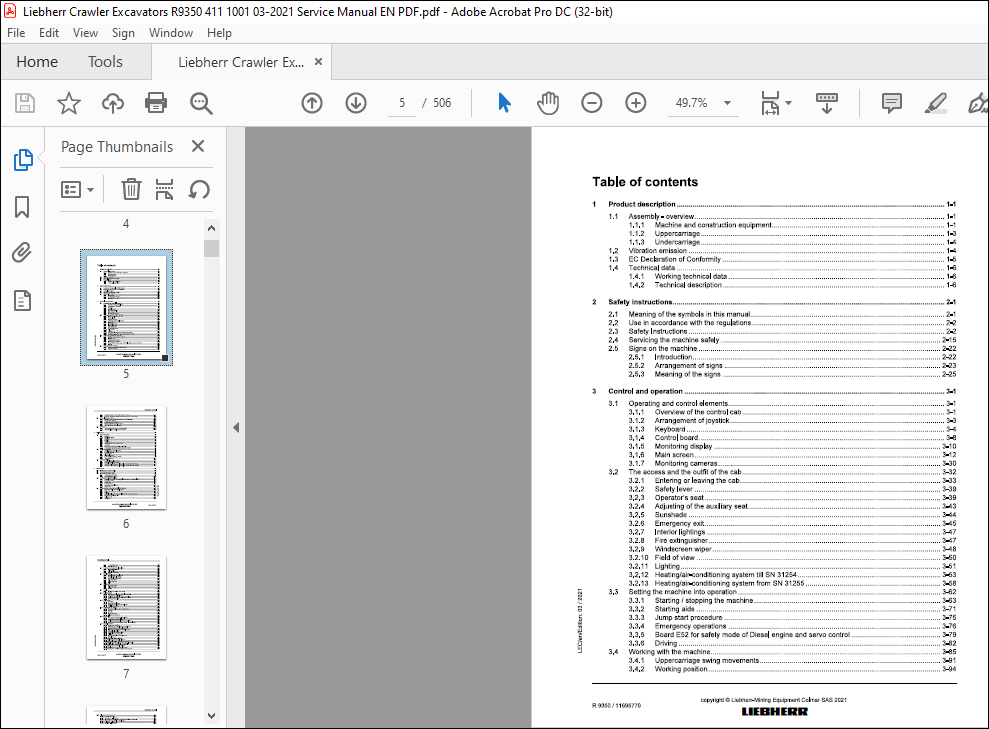Screen dimensions: 989x729
Task: Enable scrolling mode keyboard icon
Action: point(826,103)
